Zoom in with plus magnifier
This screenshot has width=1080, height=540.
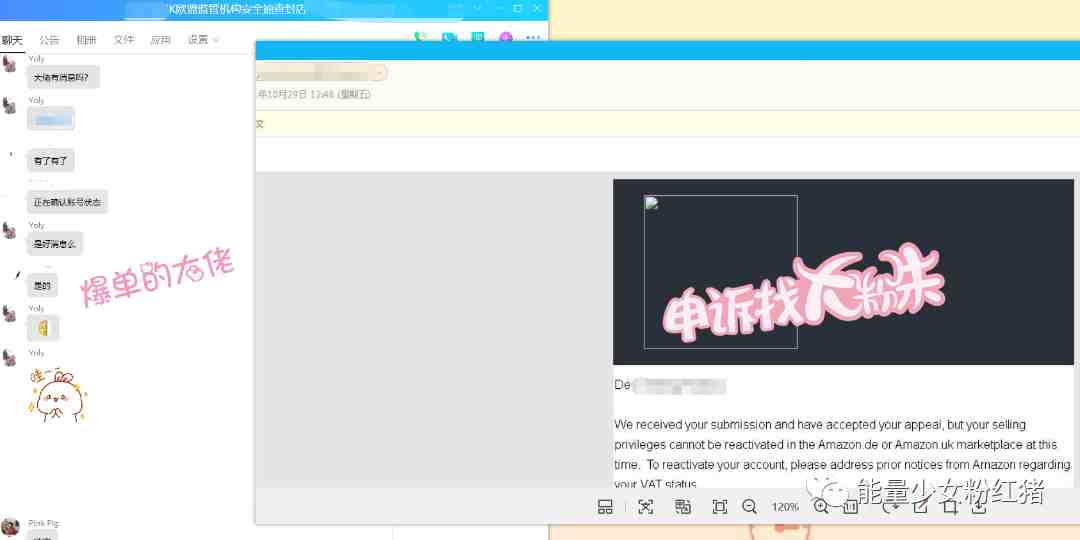click(821, 508)
